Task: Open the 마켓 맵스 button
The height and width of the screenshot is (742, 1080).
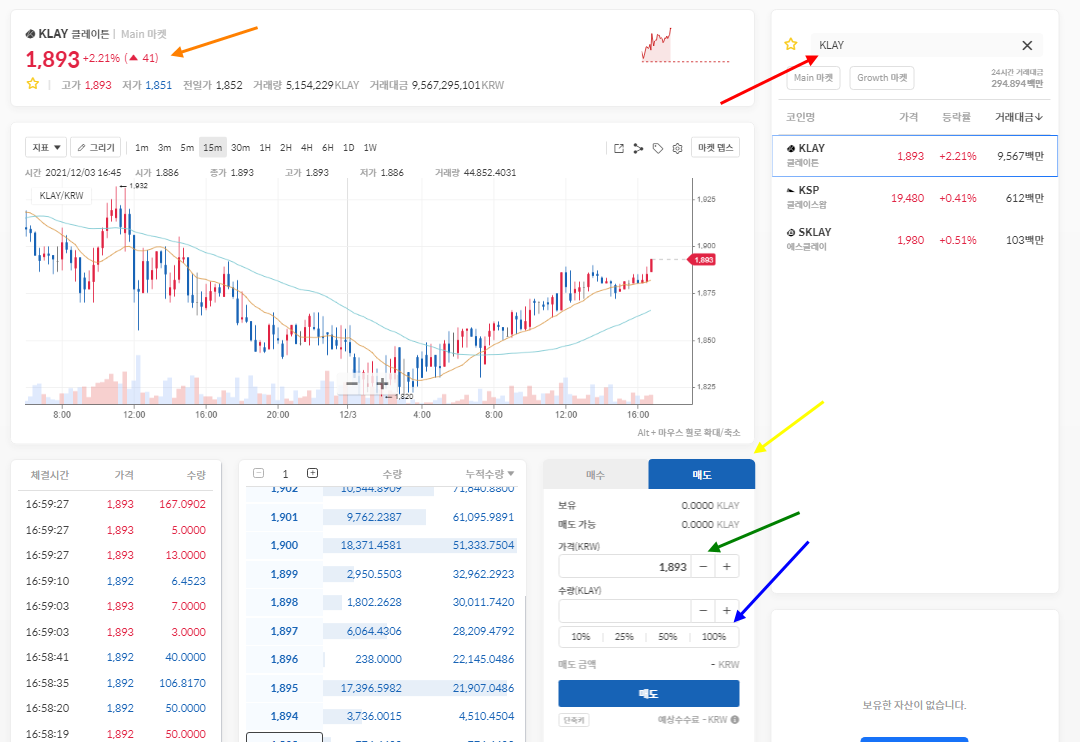Action: coord(715,147)
